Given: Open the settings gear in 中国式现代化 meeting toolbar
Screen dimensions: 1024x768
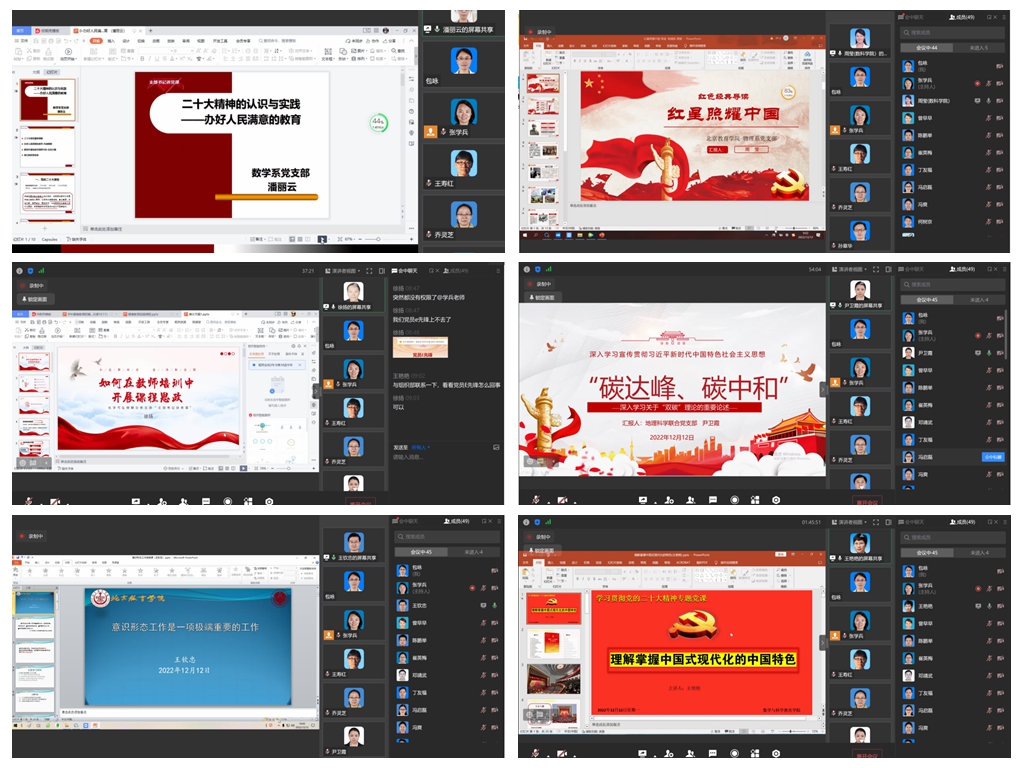Looking at the screenshot, I should pos(776,753).
